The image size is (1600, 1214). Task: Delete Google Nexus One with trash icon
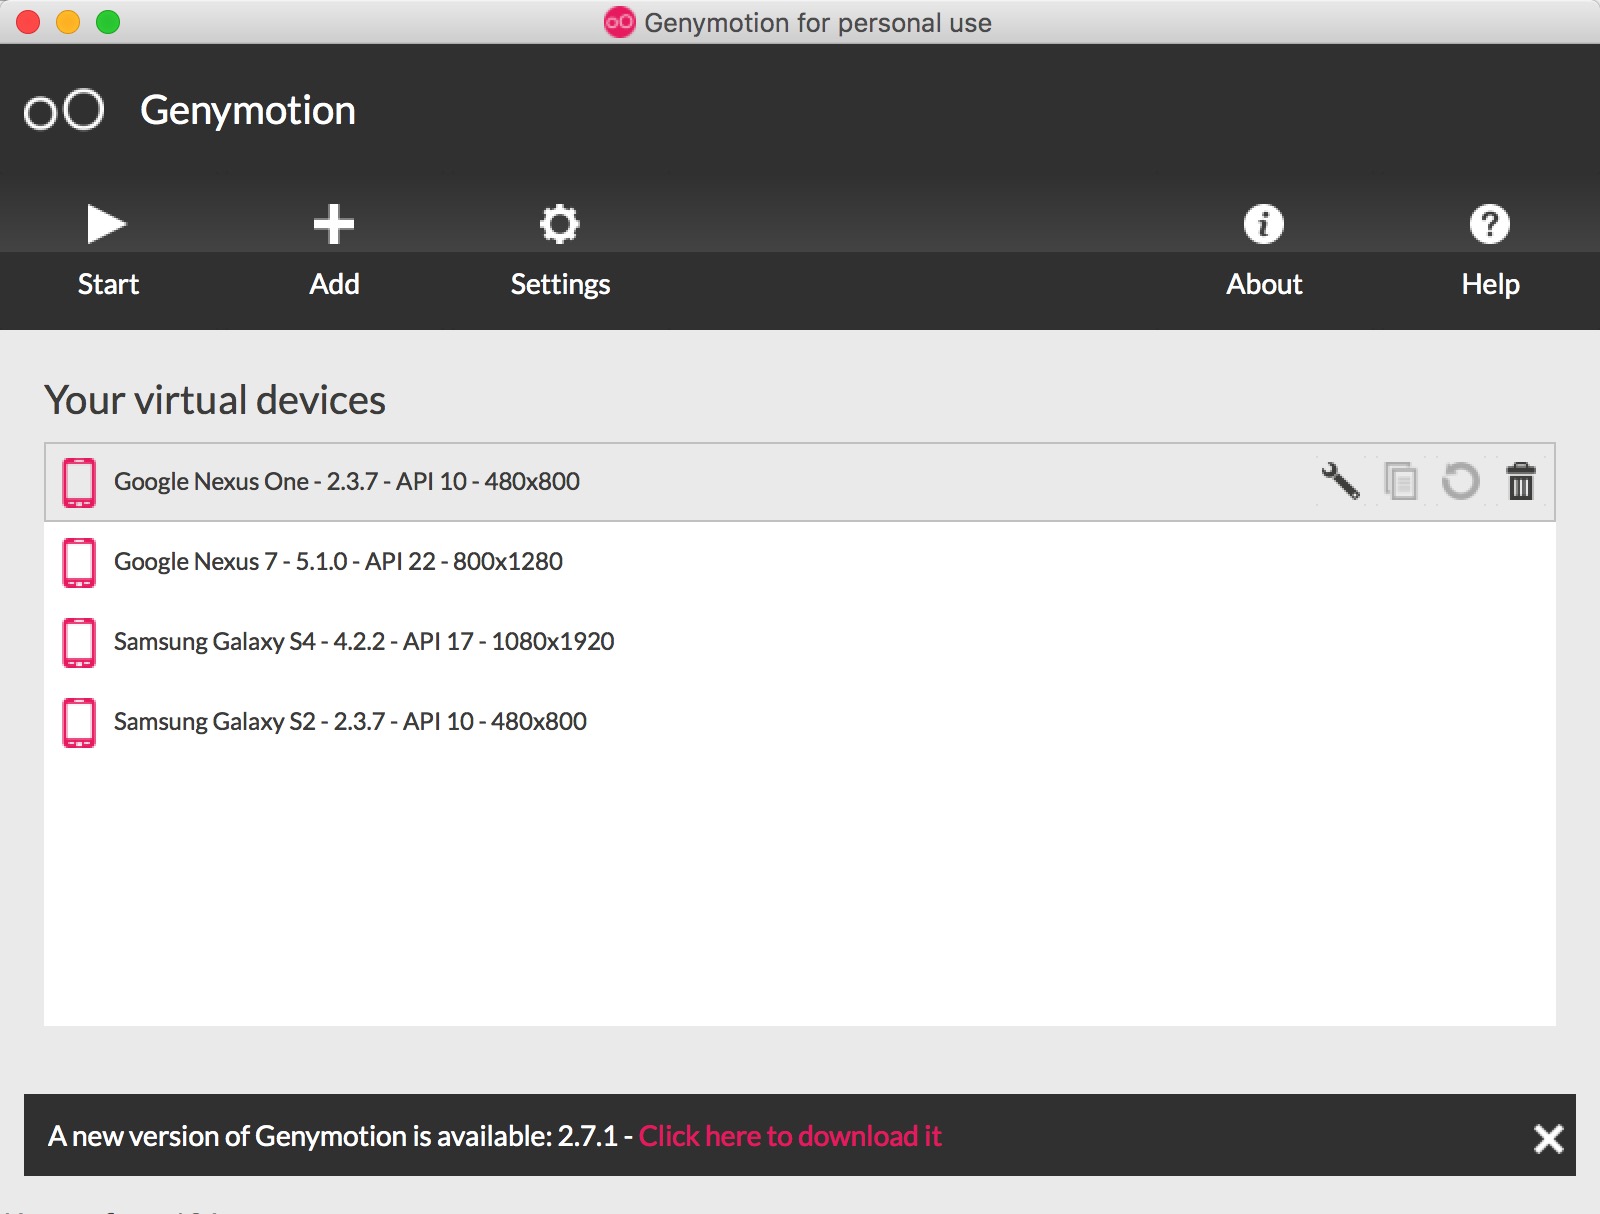(1521, 481)
